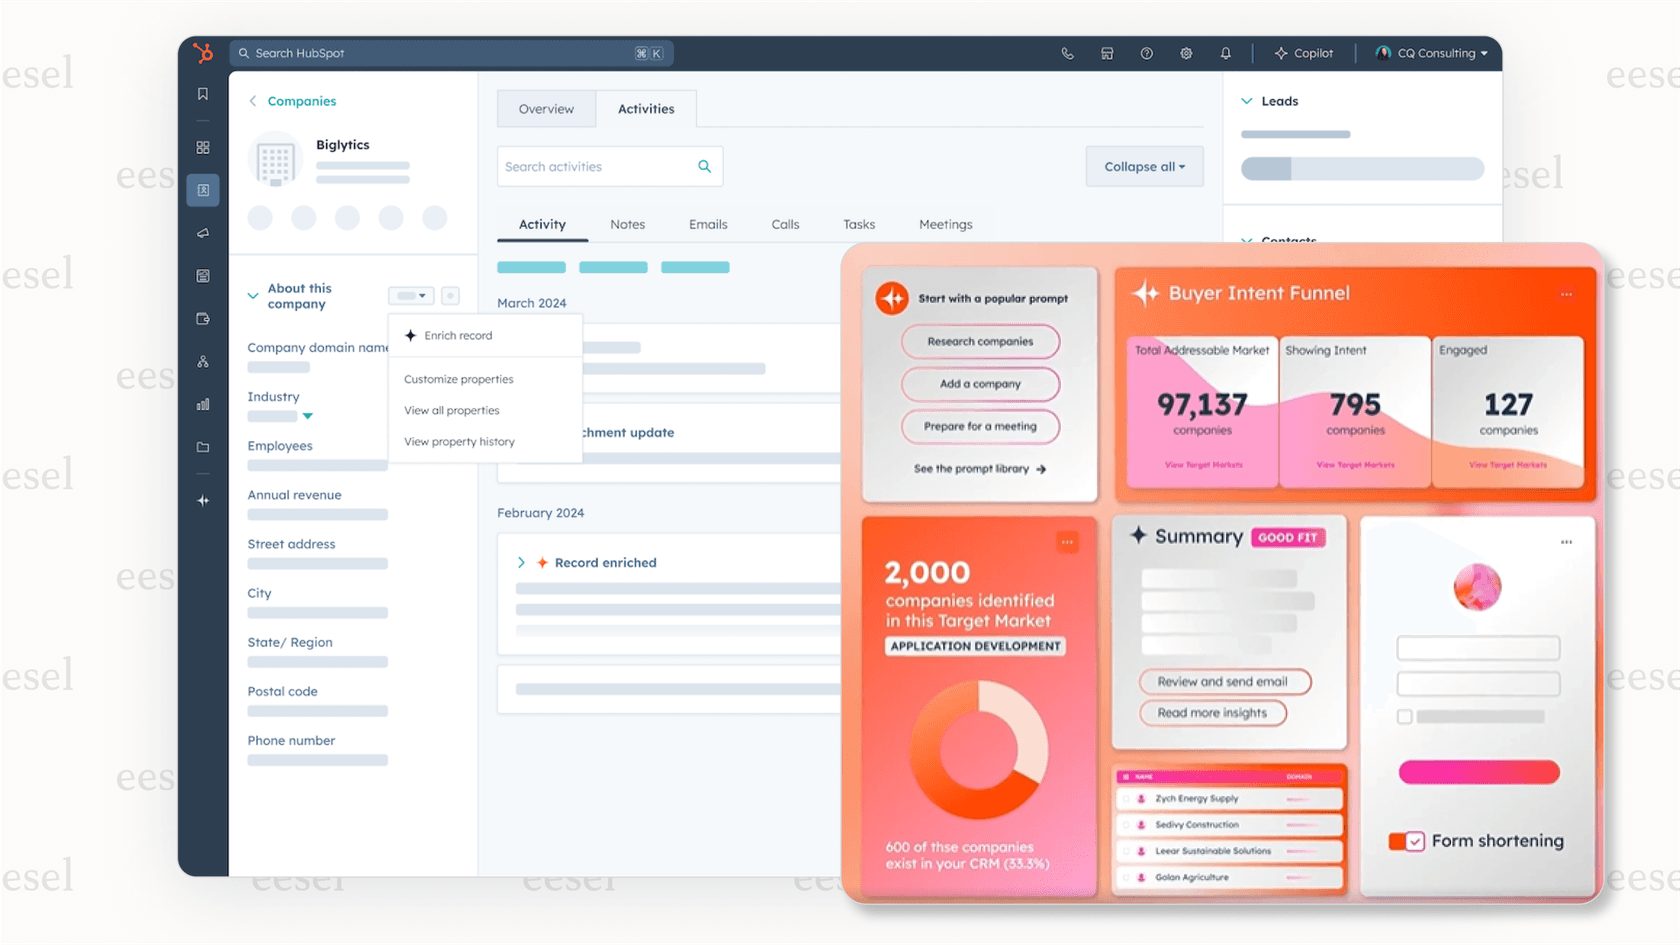
Task: Expand the Record enriched entry
Action: click(x=521, y=562)
